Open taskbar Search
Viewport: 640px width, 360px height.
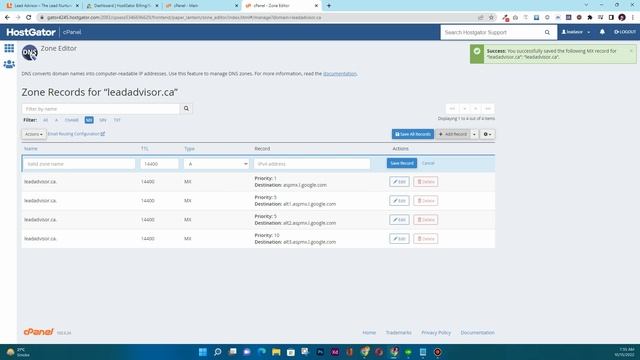[218, 352]
